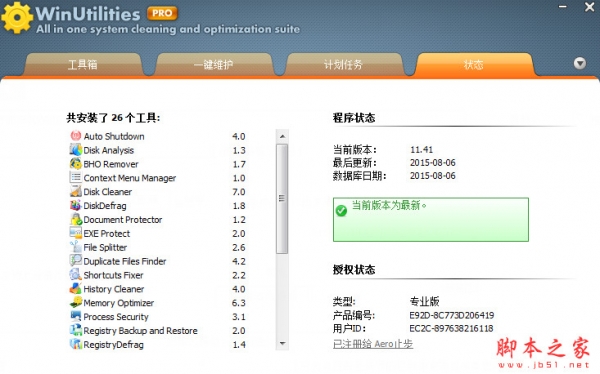This screenshot has height=374, width=600.
Task: Click the Auto Shutdown icon
Action: point(76,136)
